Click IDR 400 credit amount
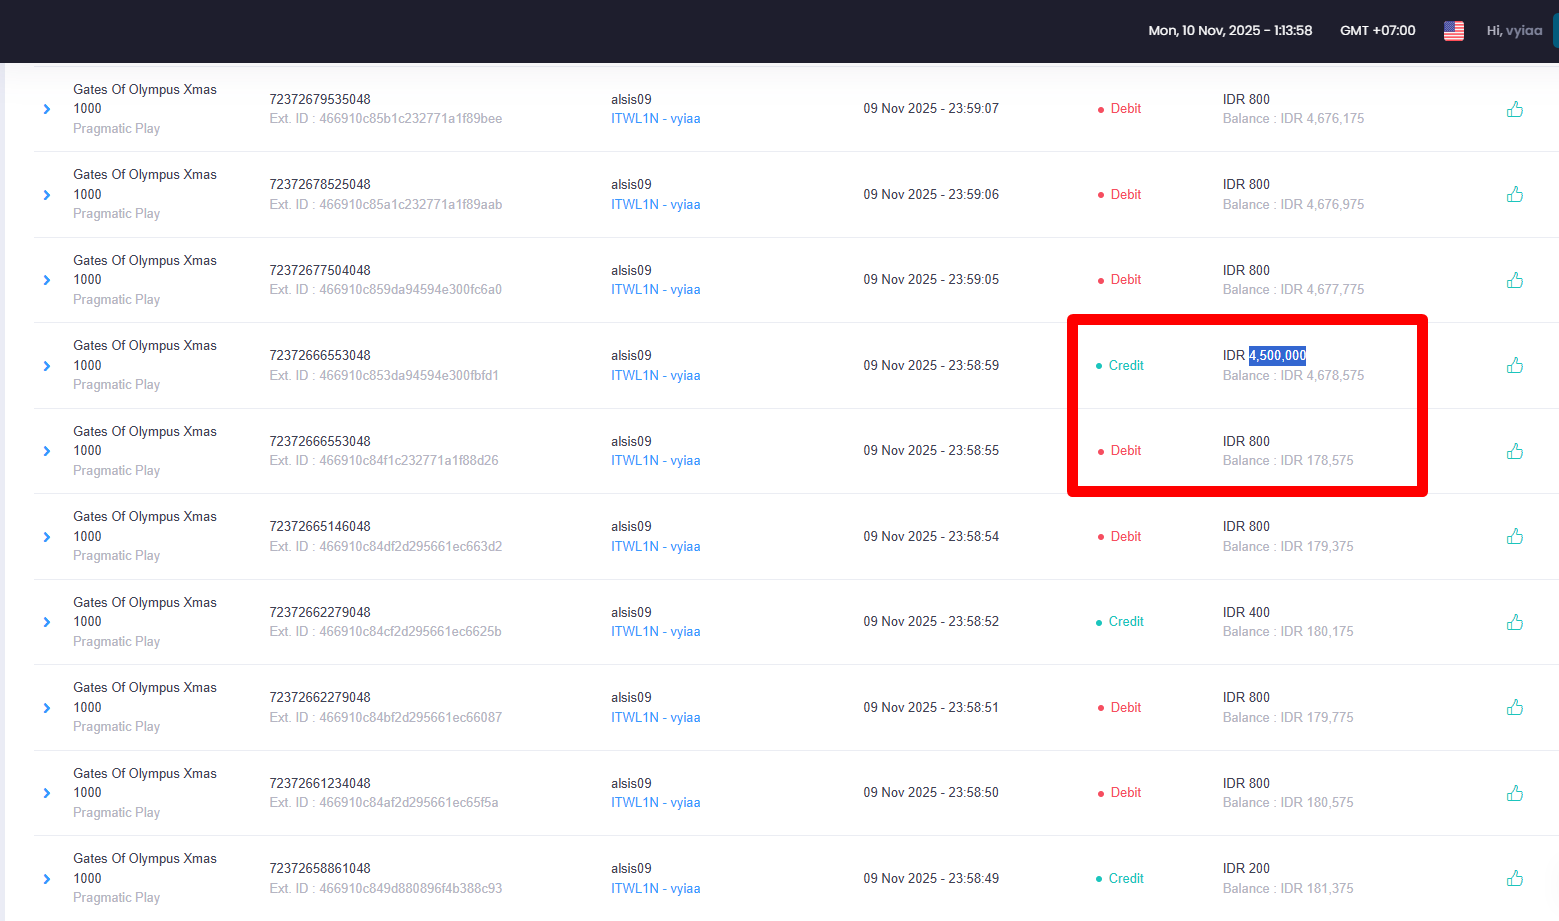The image size is (1559, 921). click(1246, 612)
